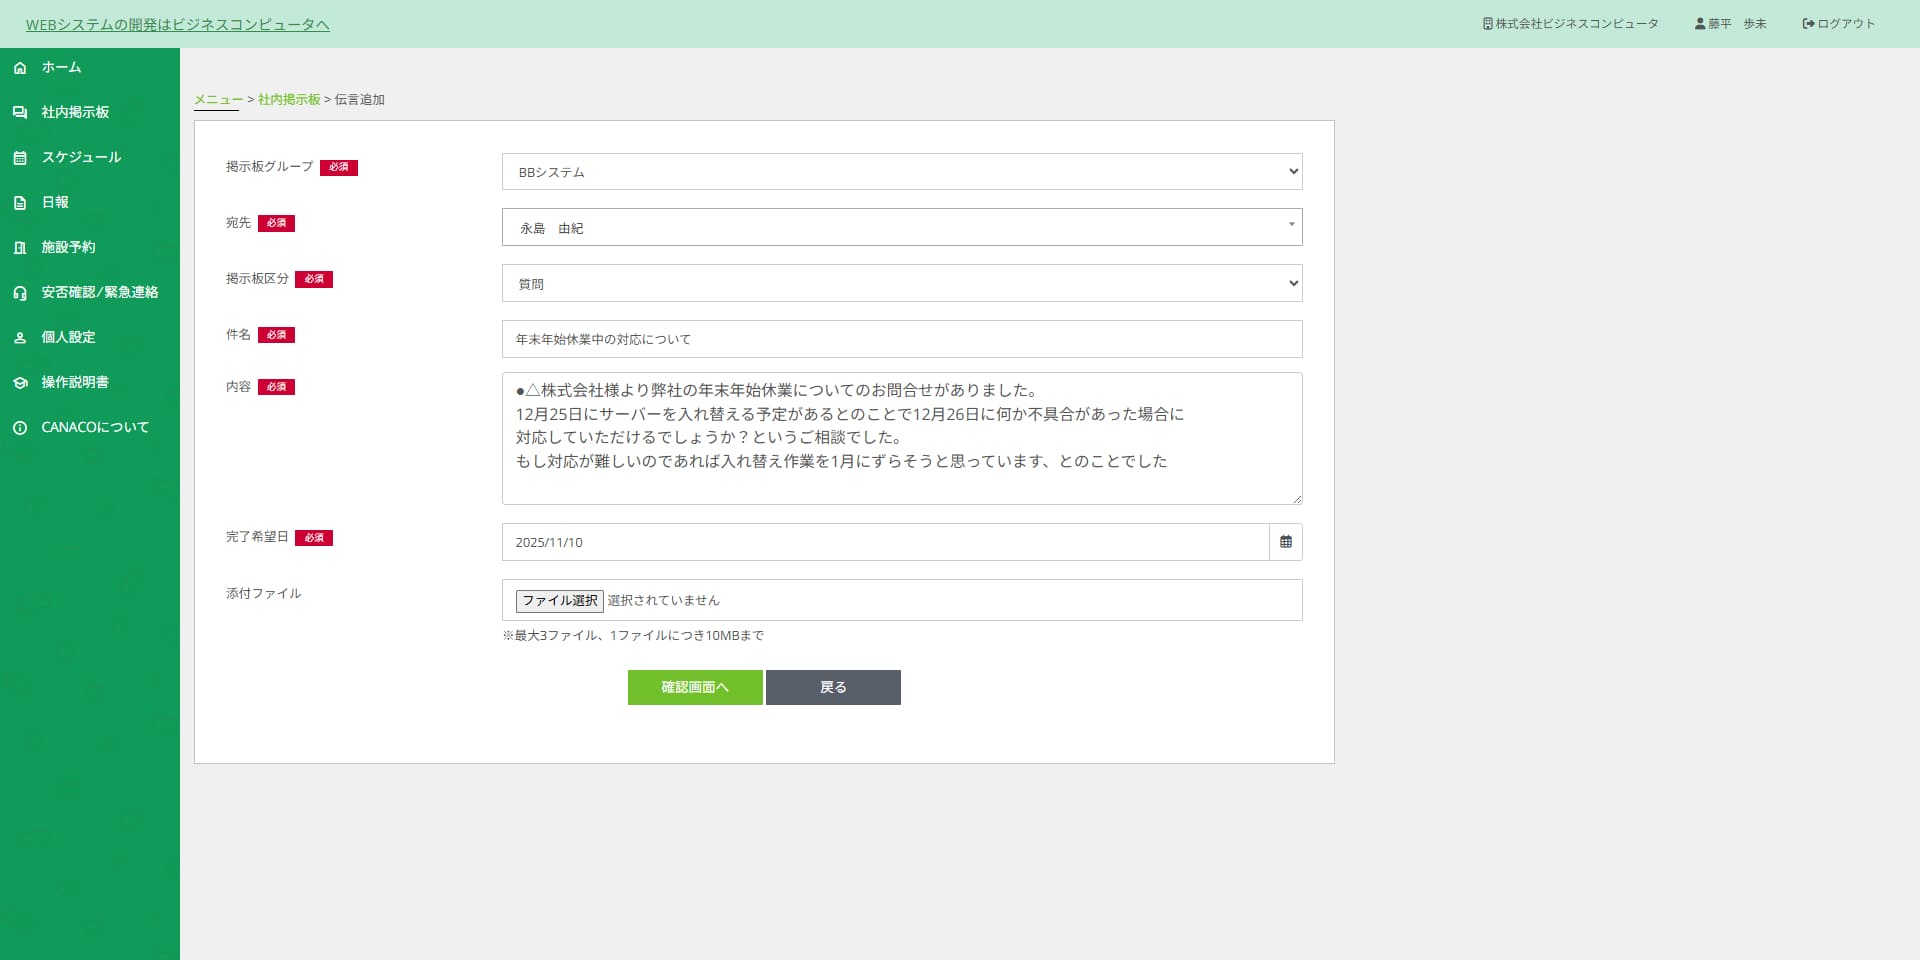Click the スケジュール calendar icon in sidebar

pos(20,158)
